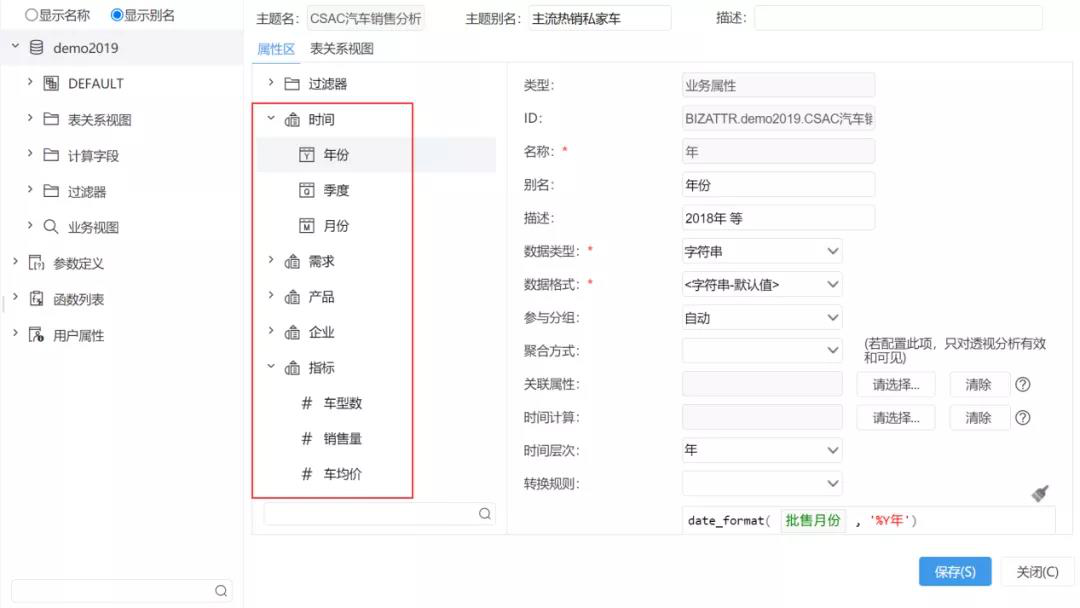Expand the 函数列表 node
Screen dimensions: 1080x608
coord(15,297)
